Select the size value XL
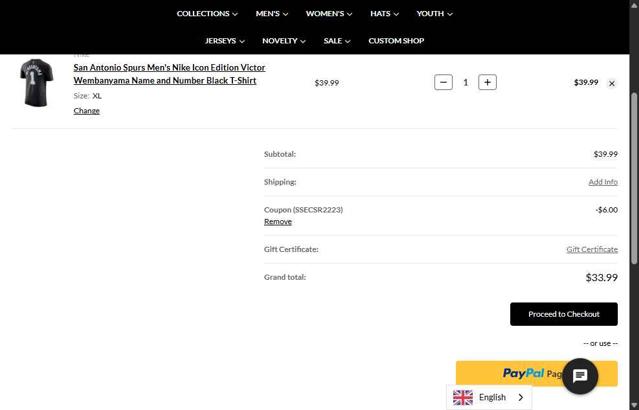The image size is (639, 410). [97, 96]
